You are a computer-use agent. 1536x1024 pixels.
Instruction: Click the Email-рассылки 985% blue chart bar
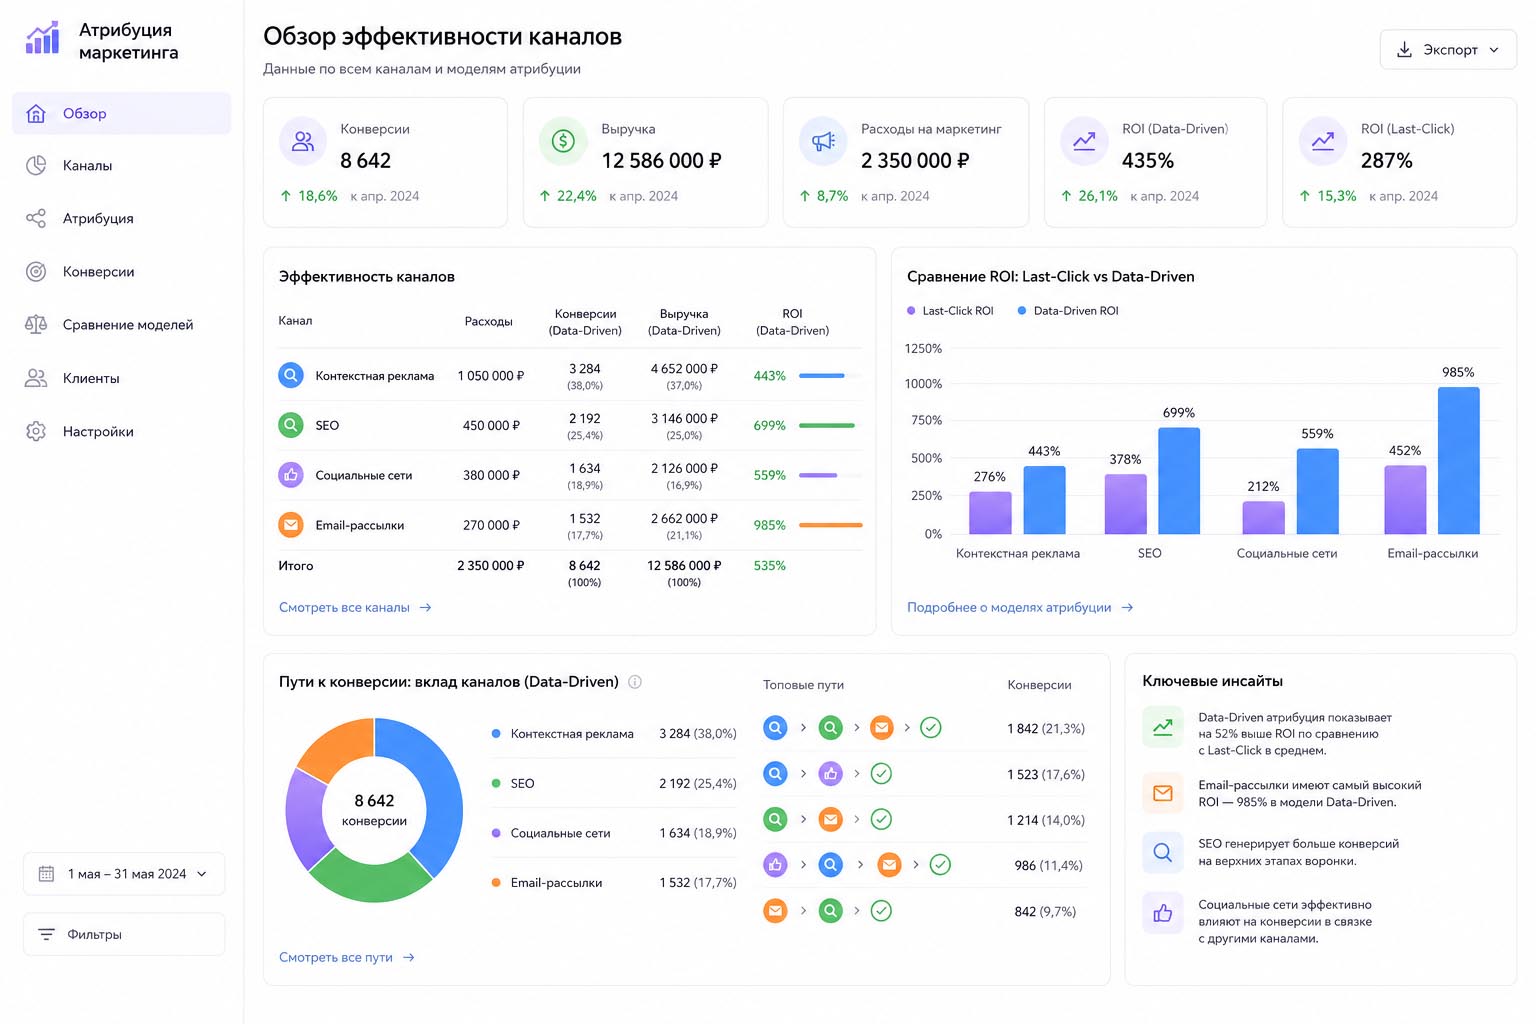1458,460
